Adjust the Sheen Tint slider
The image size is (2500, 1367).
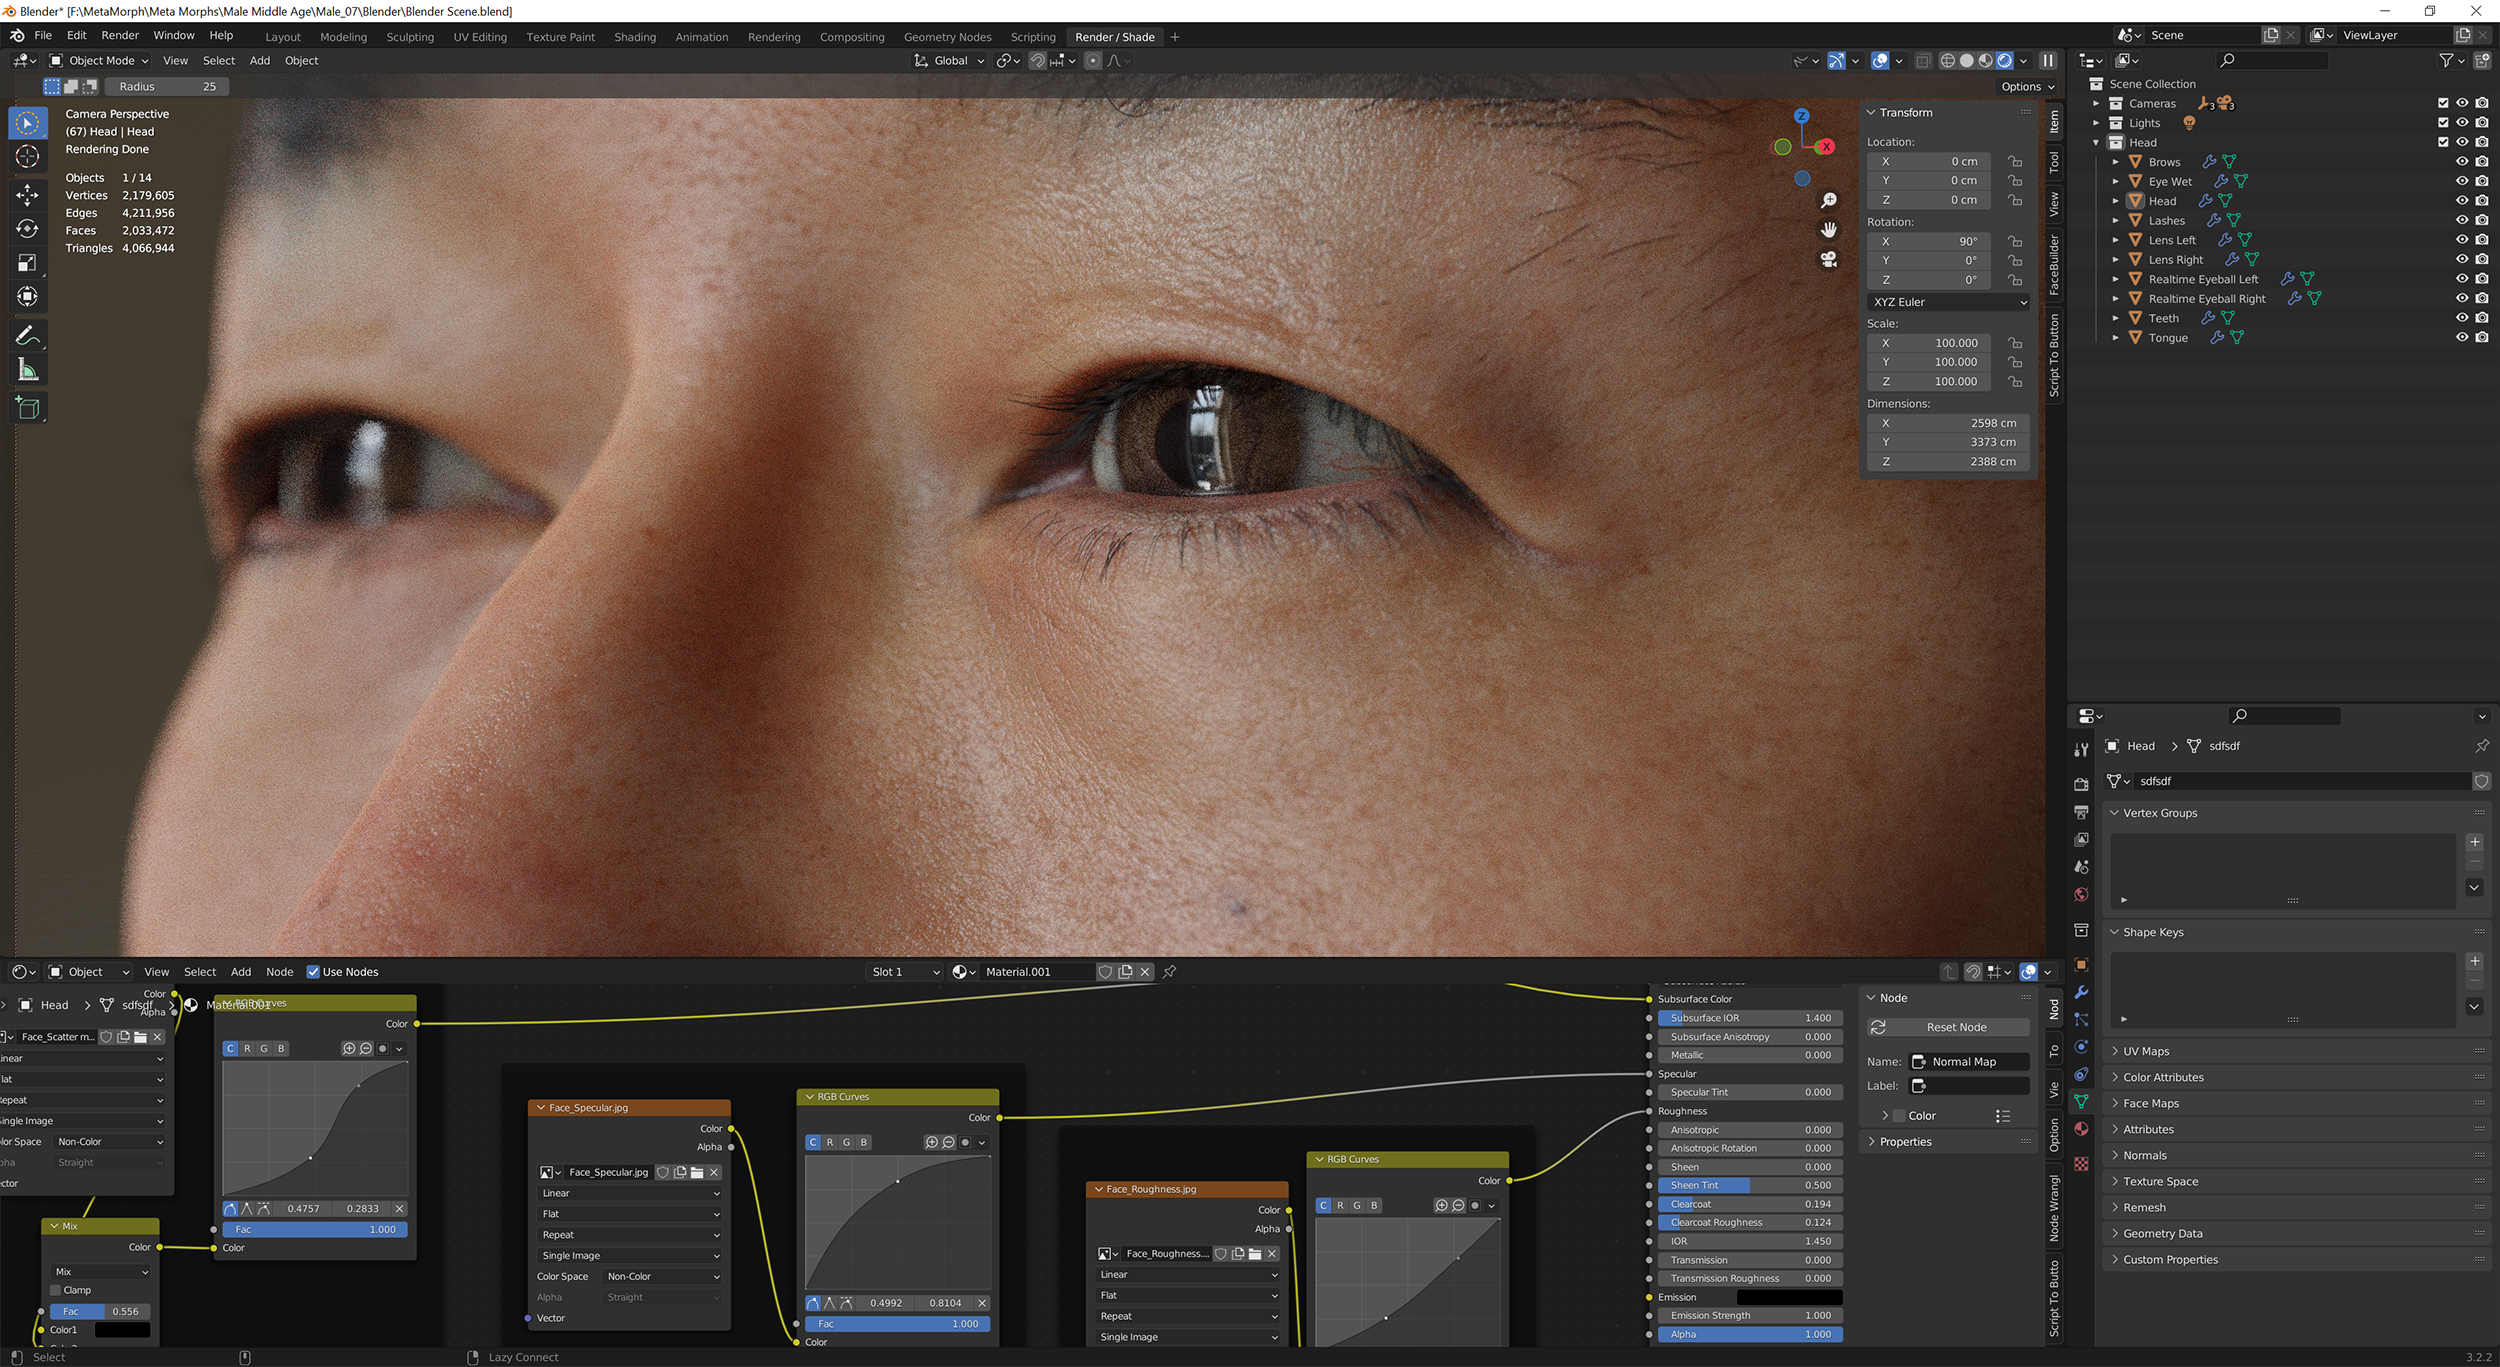pos(1749,1185)
